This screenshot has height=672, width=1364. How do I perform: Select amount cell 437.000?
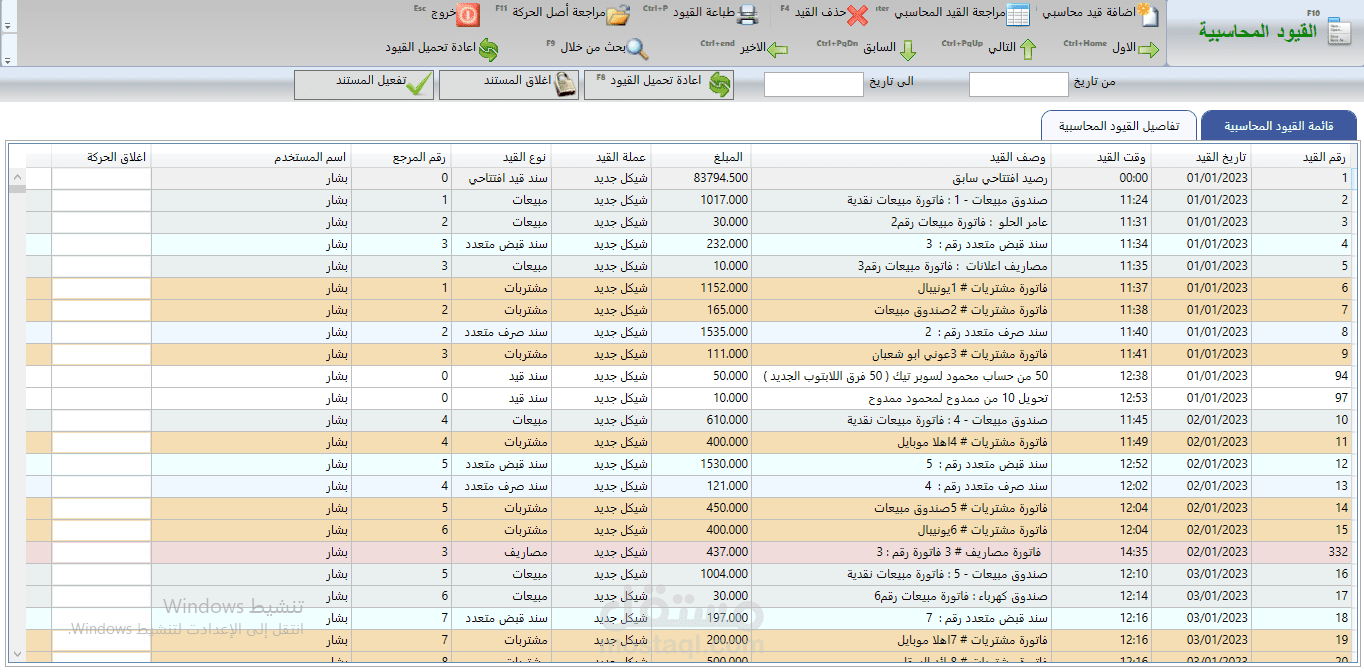tap(701, 552)
